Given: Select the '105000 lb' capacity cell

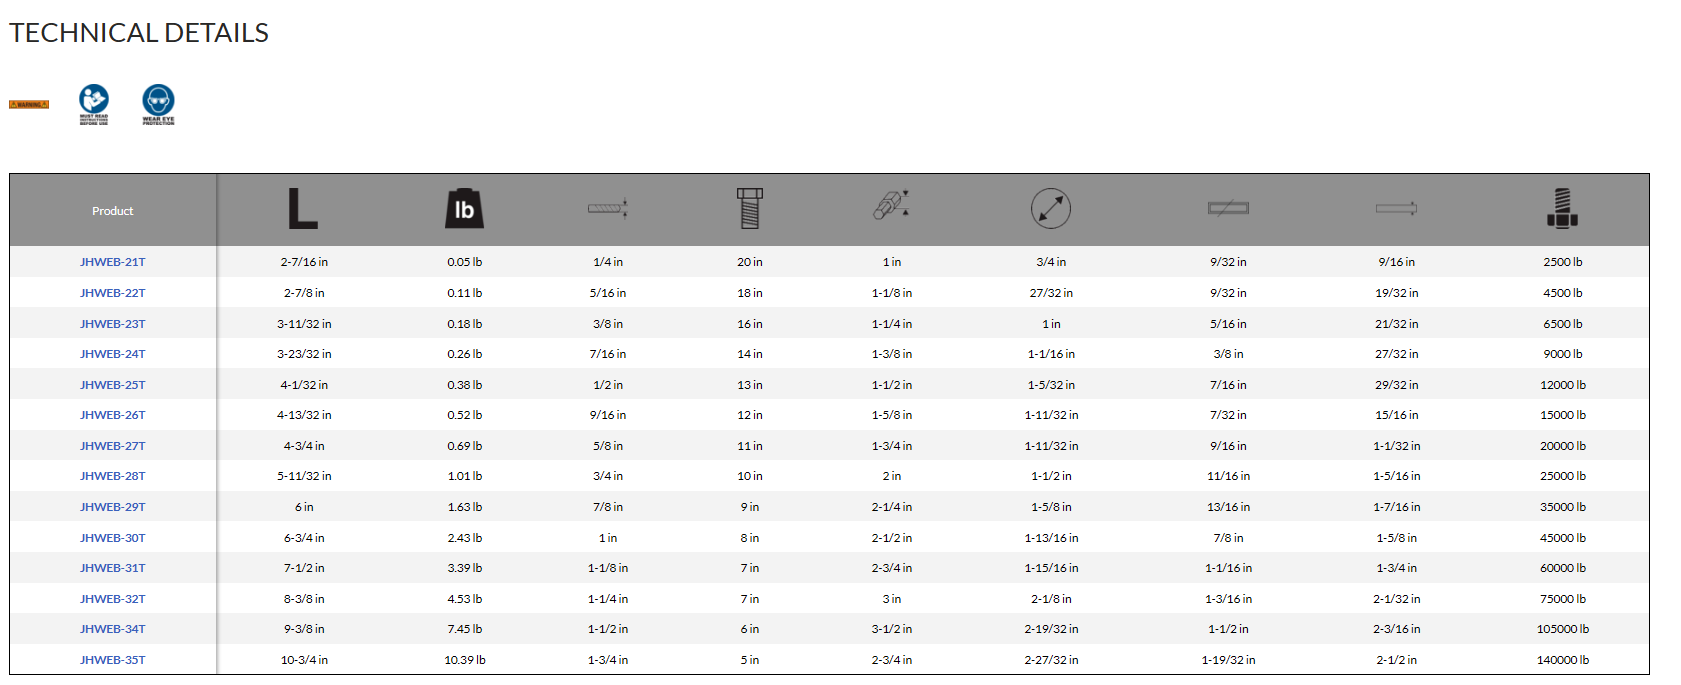Looking at the screenshot, I should tap(1562, 629).
